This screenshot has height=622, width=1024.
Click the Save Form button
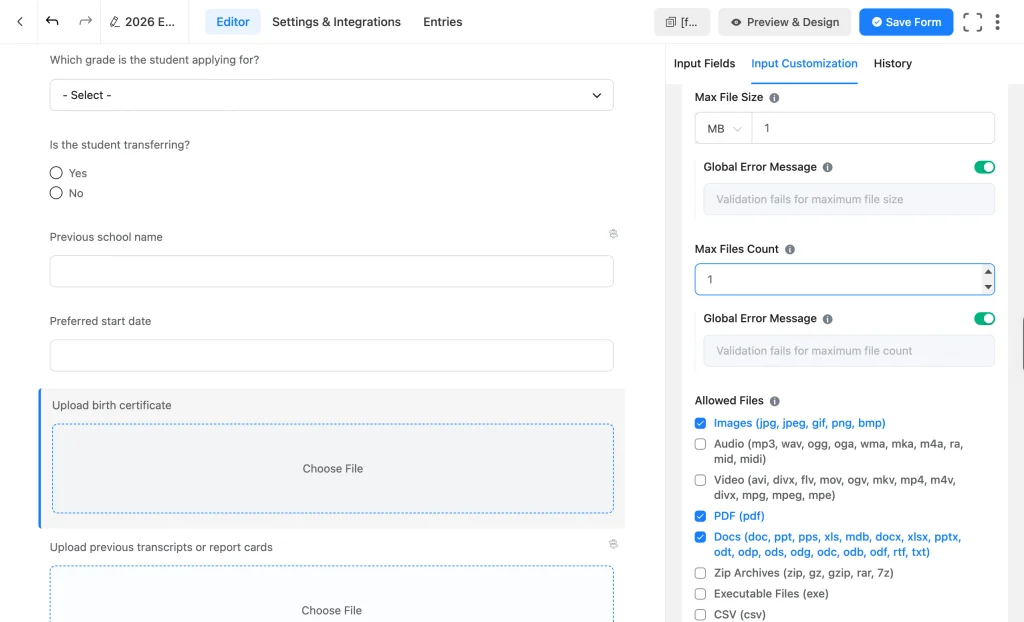click(906, 22)
